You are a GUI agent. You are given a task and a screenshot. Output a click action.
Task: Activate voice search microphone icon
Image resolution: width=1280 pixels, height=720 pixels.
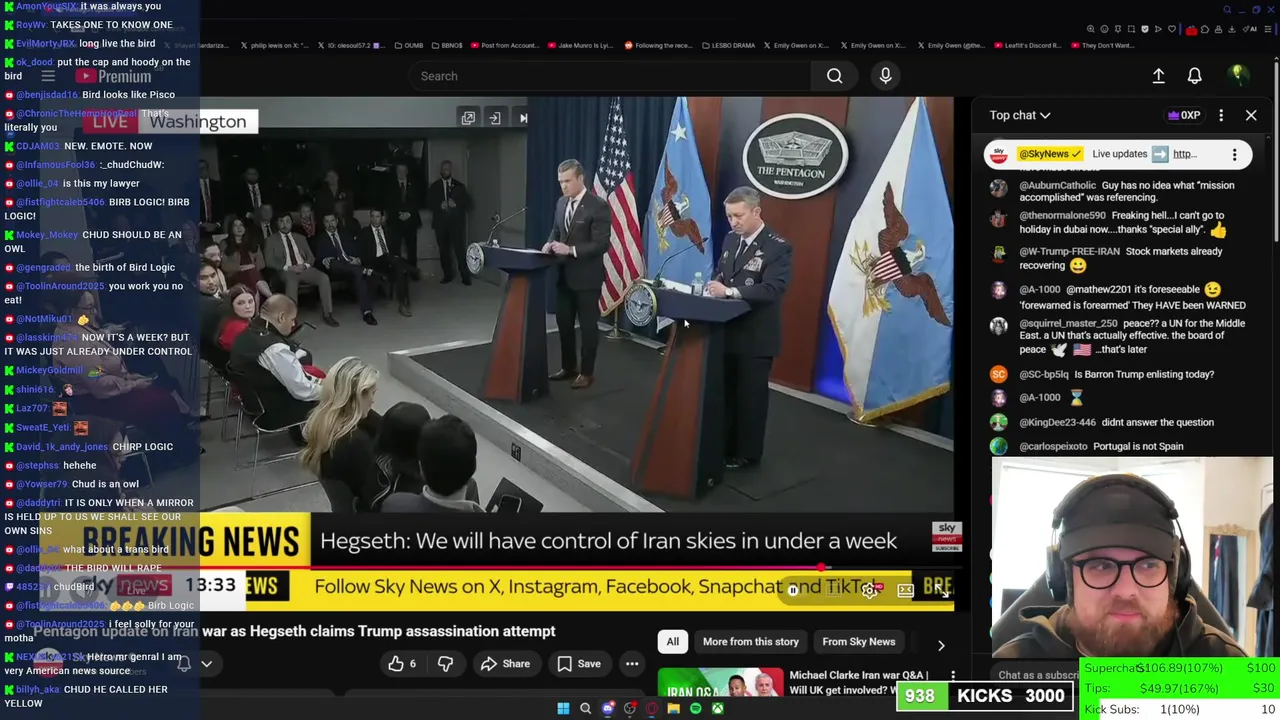point(885,76)
